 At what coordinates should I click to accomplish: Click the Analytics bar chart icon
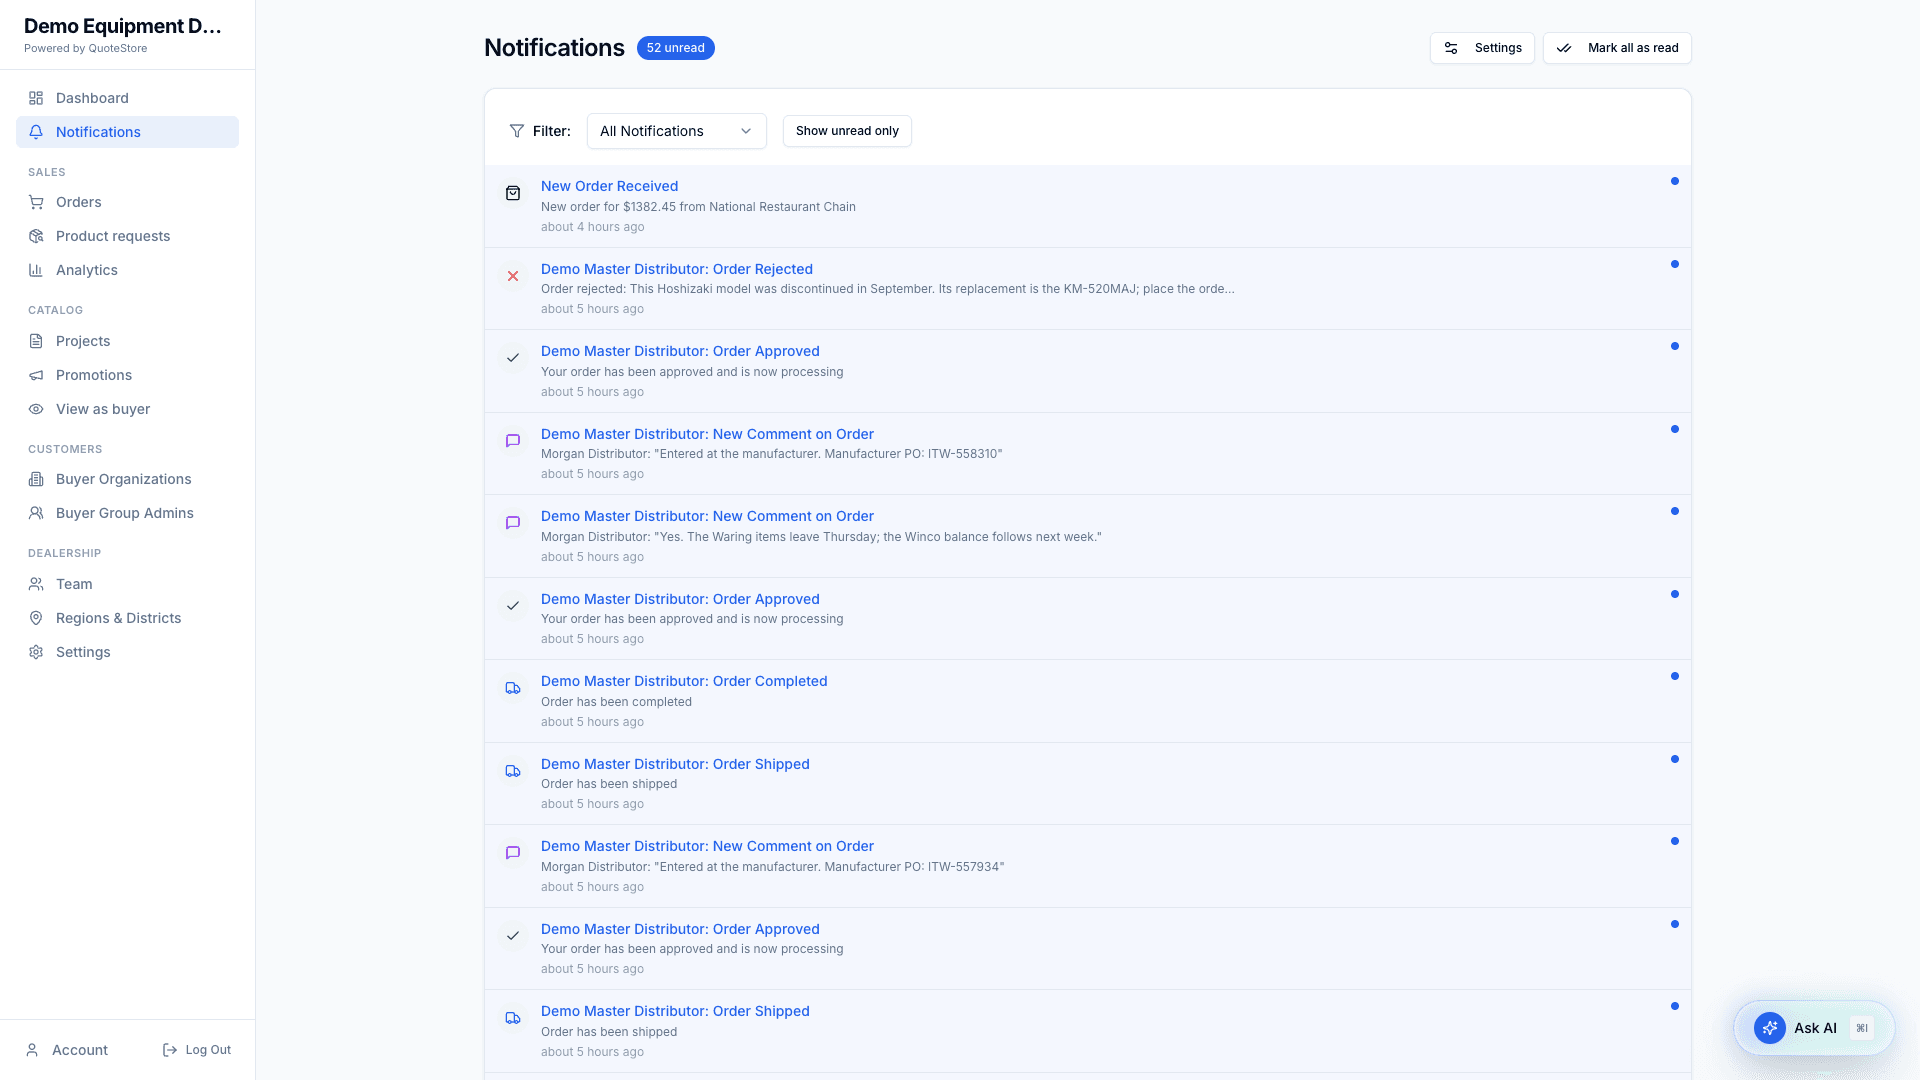point(36,270)
